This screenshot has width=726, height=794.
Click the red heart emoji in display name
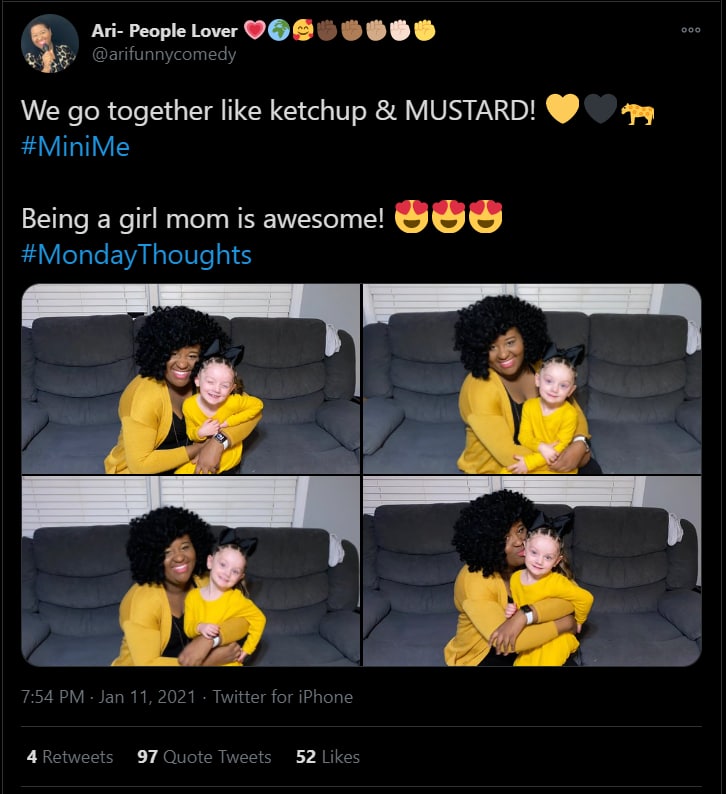pyautogui.click(x=254, y=31)
